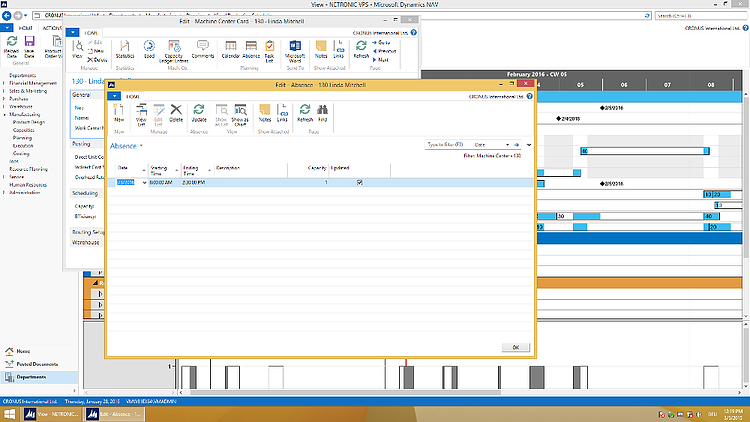Screen dimensions: 750x422
Task: Open help icon in Absence window
Action: pos(529,96)
